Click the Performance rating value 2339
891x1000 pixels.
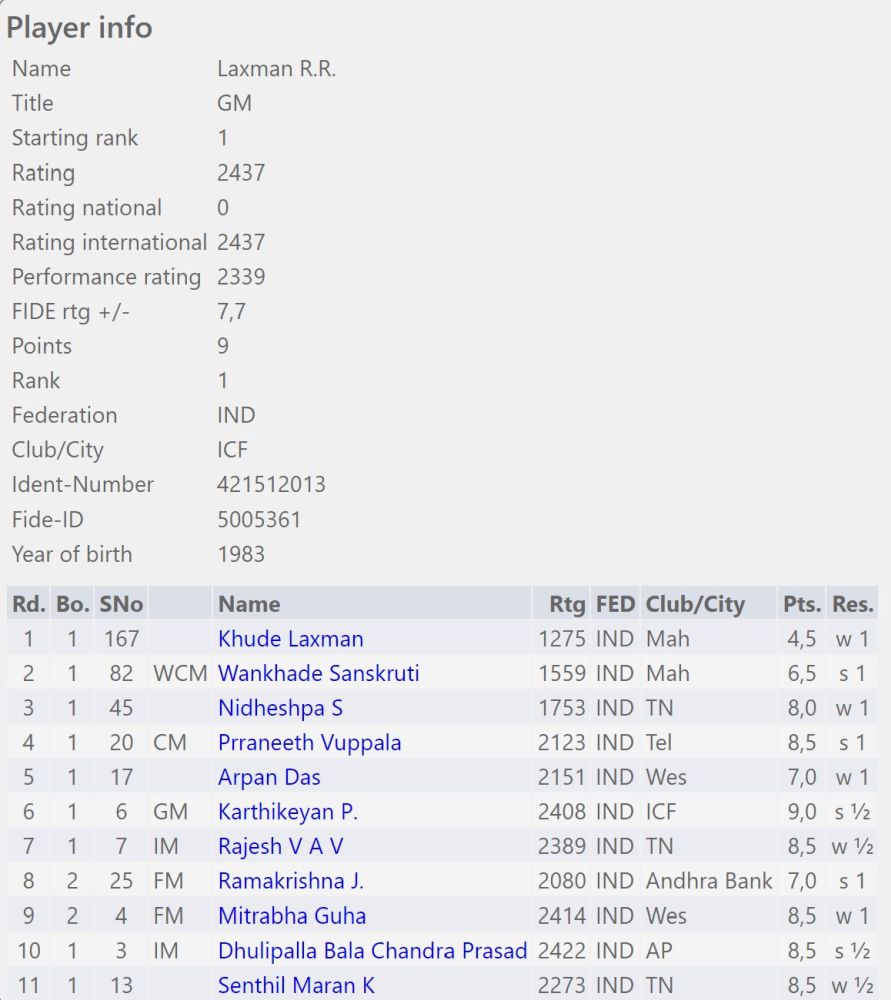coord(241,277)
